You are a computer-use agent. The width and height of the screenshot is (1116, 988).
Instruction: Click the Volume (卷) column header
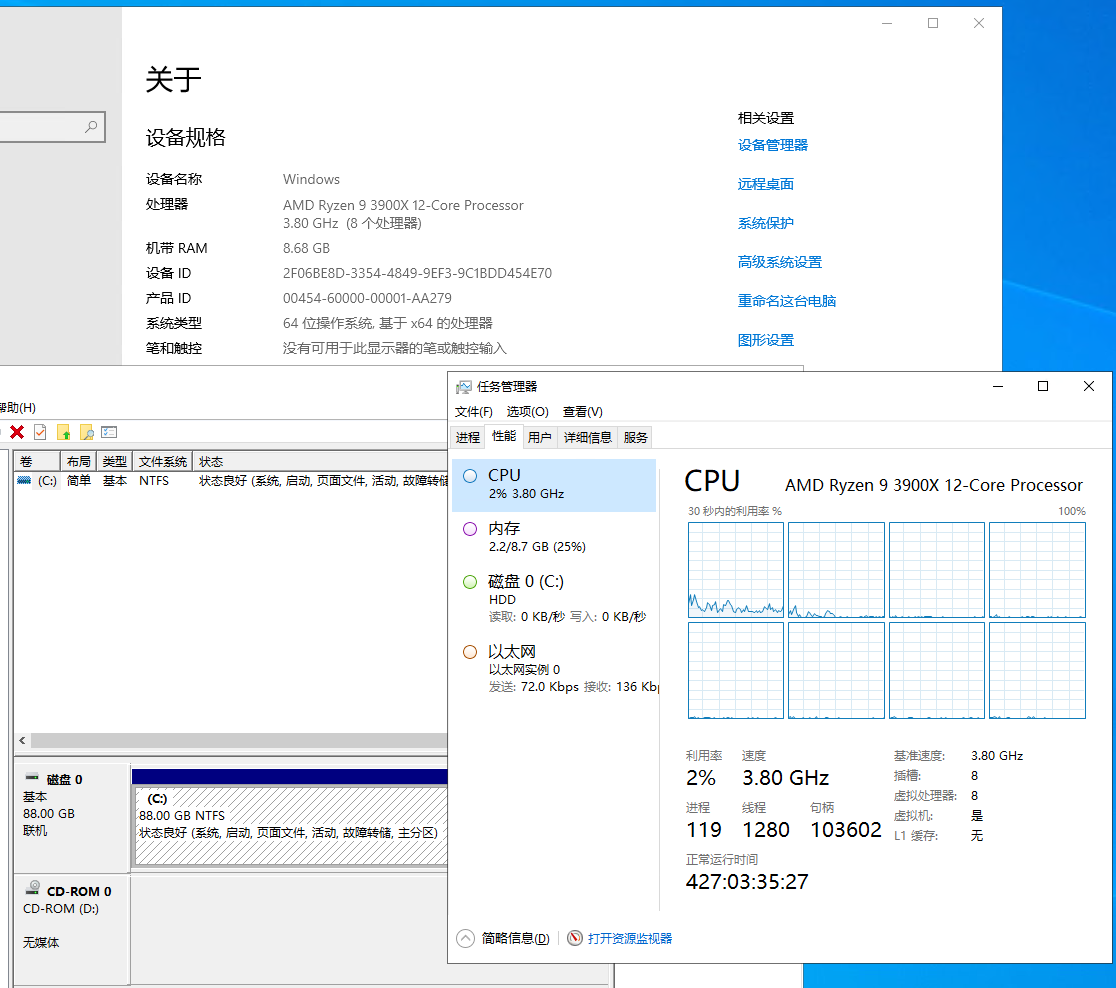pyautogui.click(x=36, y=461)
